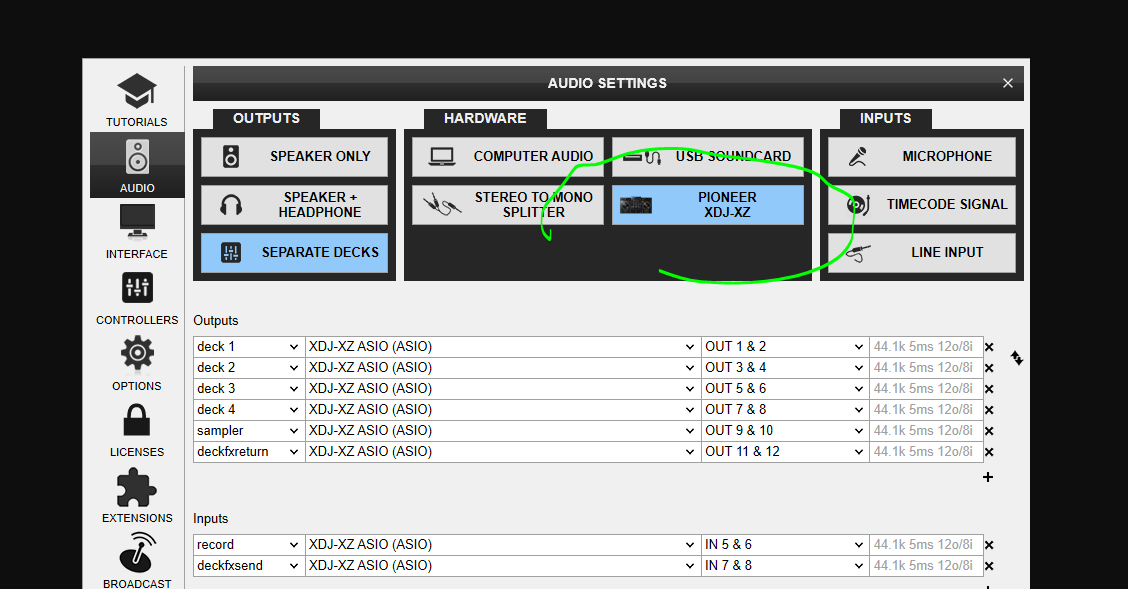Open the OUT 11 & 12 channel dropdown
The width and height of the screenshot is (1128, 589).
pos(784,452)
